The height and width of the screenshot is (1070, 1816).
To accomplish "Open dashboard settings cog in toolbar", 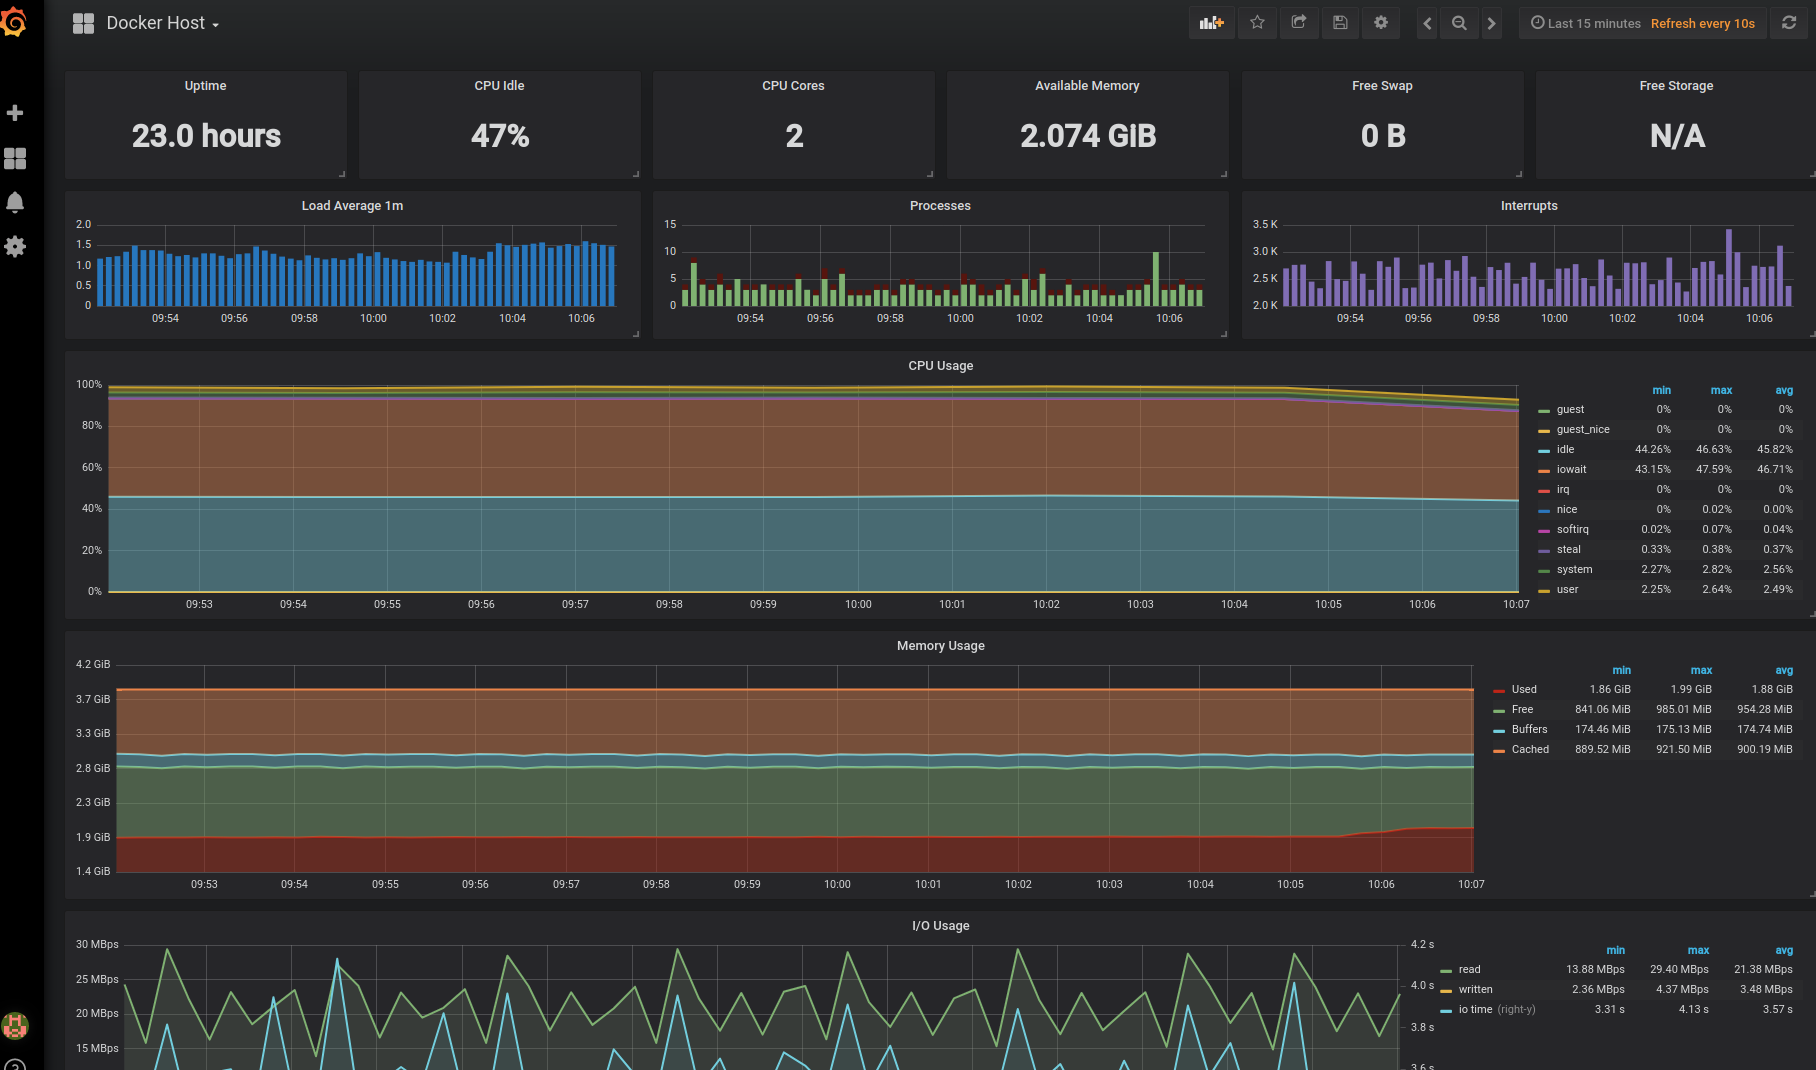I will click(x=1381, y=23).
